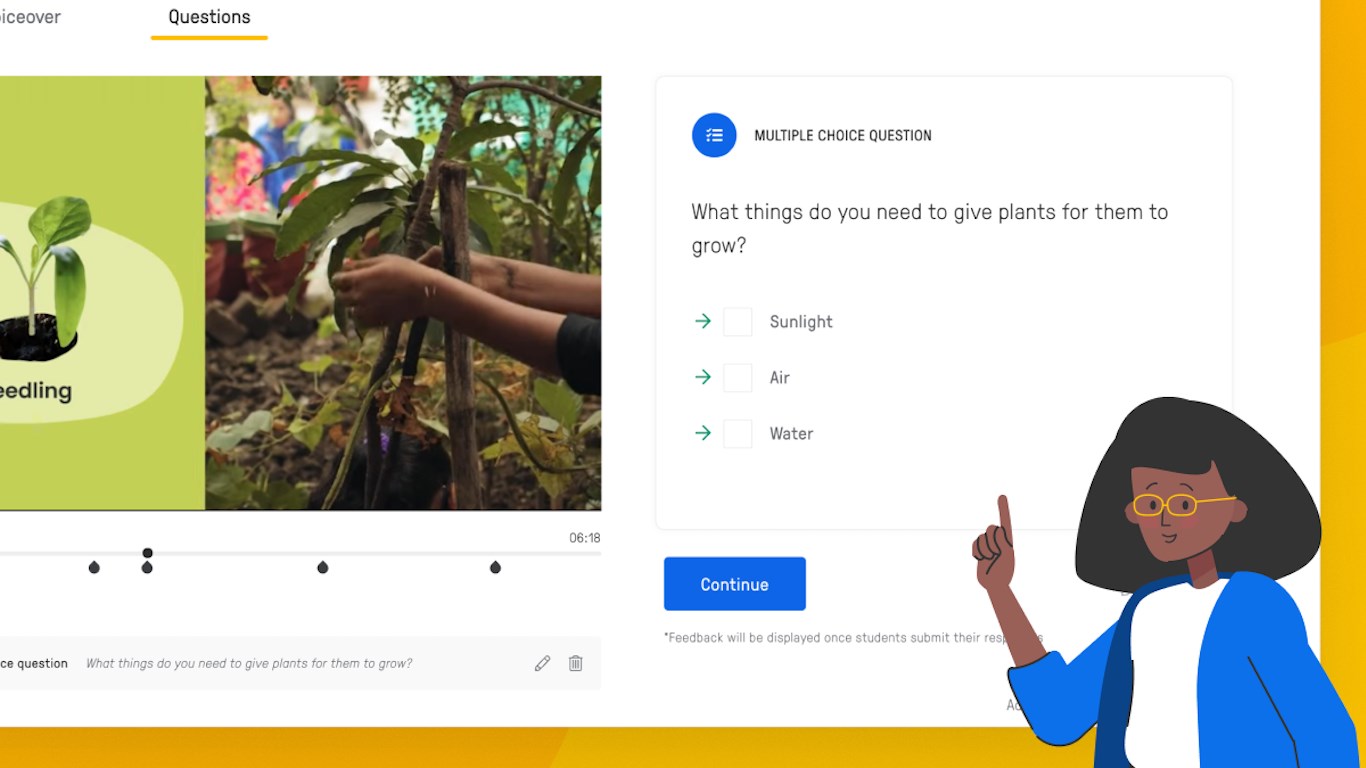The height and width of the screenshot is (768, 1366).
Task: Jump to the last question marker near 06:18
Action: 495,567
